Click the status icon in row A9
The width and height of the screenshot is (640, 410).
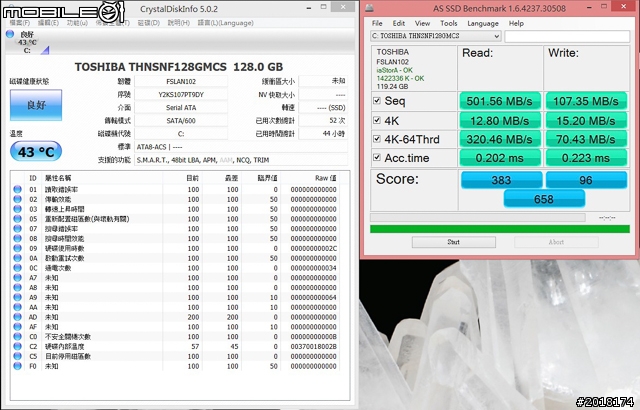pos(17,297)
